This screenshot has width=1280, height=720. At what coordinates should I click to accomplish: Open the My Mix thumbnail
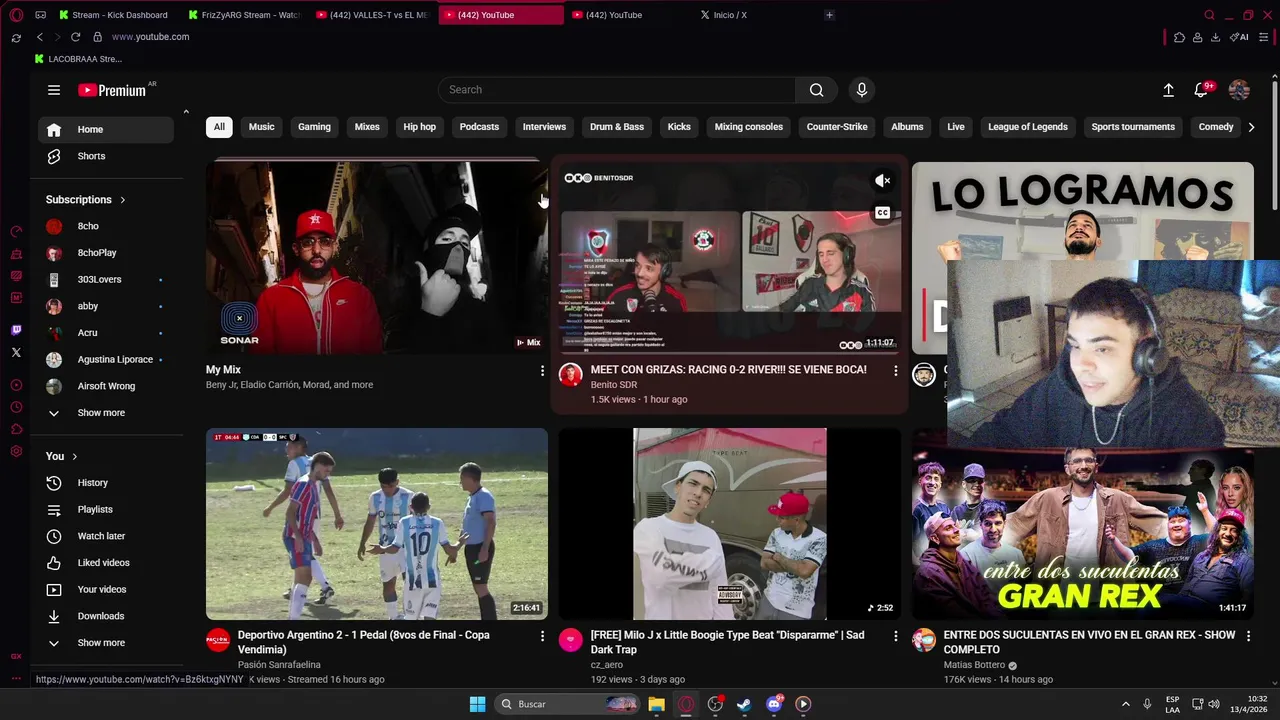pos(377,258)
